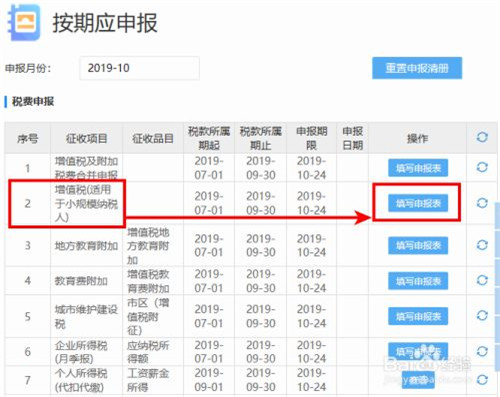The width and height of the screenshot is (500, 397).
Task: Click 城市维护建设税 item cell
Action: pyautogui.click(x=86, y=316)
